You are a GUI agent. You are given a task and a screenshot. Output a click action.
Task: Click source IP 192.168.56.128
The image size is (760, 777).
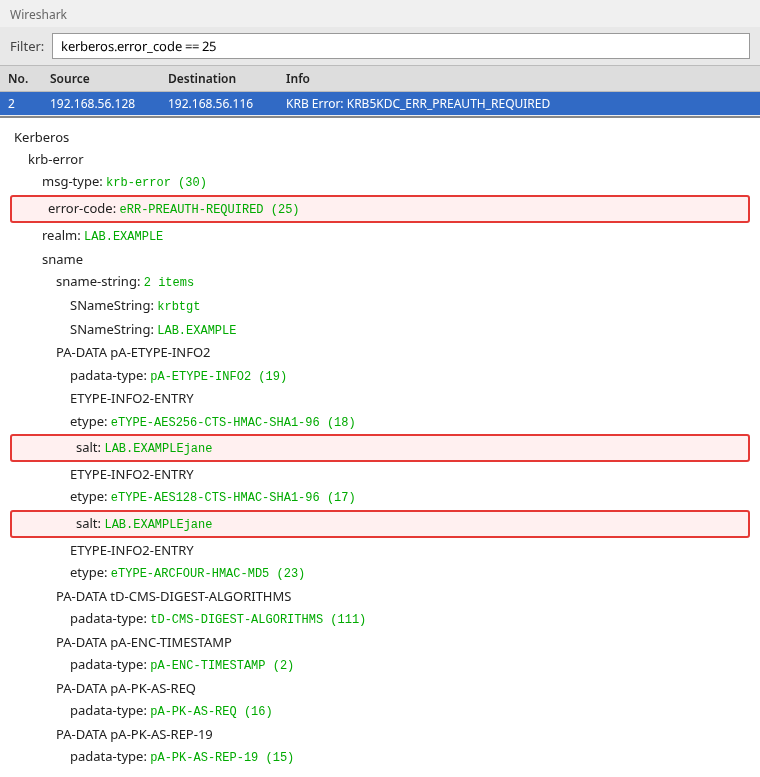92,104
